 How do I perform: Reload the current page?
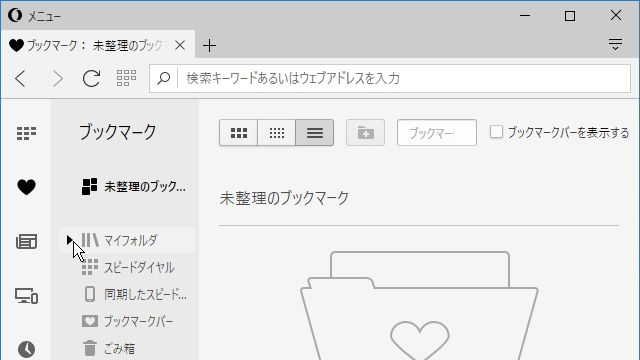click(x=91, y=78)
